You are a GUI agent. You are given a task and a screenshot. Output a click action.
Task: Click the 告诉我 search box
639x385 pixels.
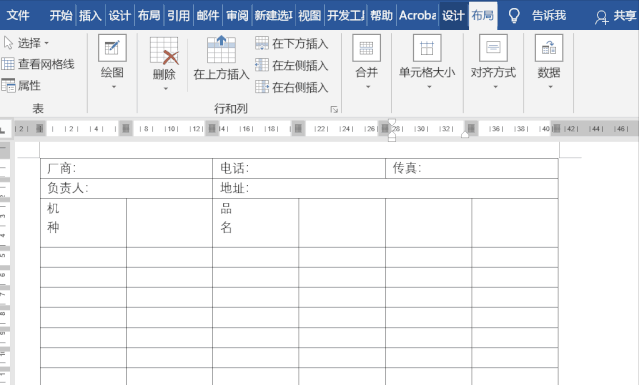pyautogui.click(x=549, y=15)
